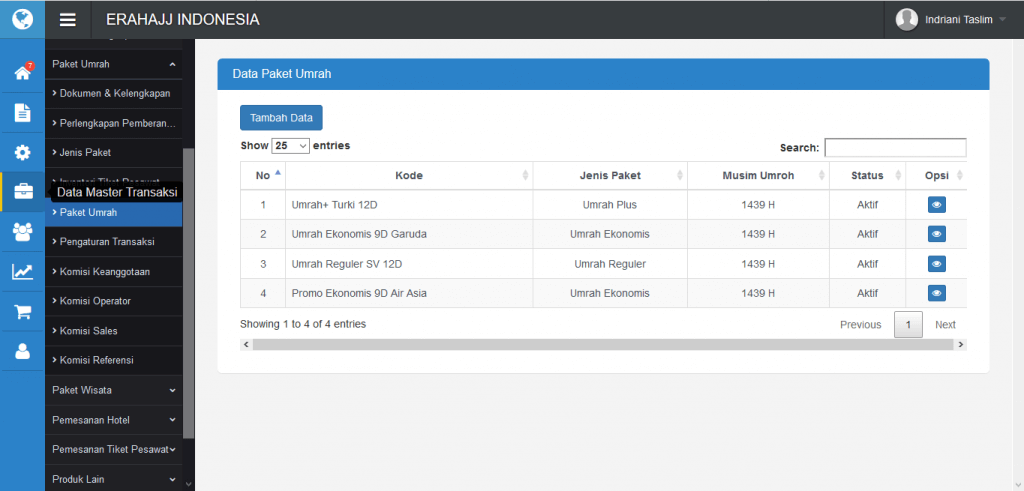
Task: Toggle the hamburger menu icon
Action: coord(68,20)
